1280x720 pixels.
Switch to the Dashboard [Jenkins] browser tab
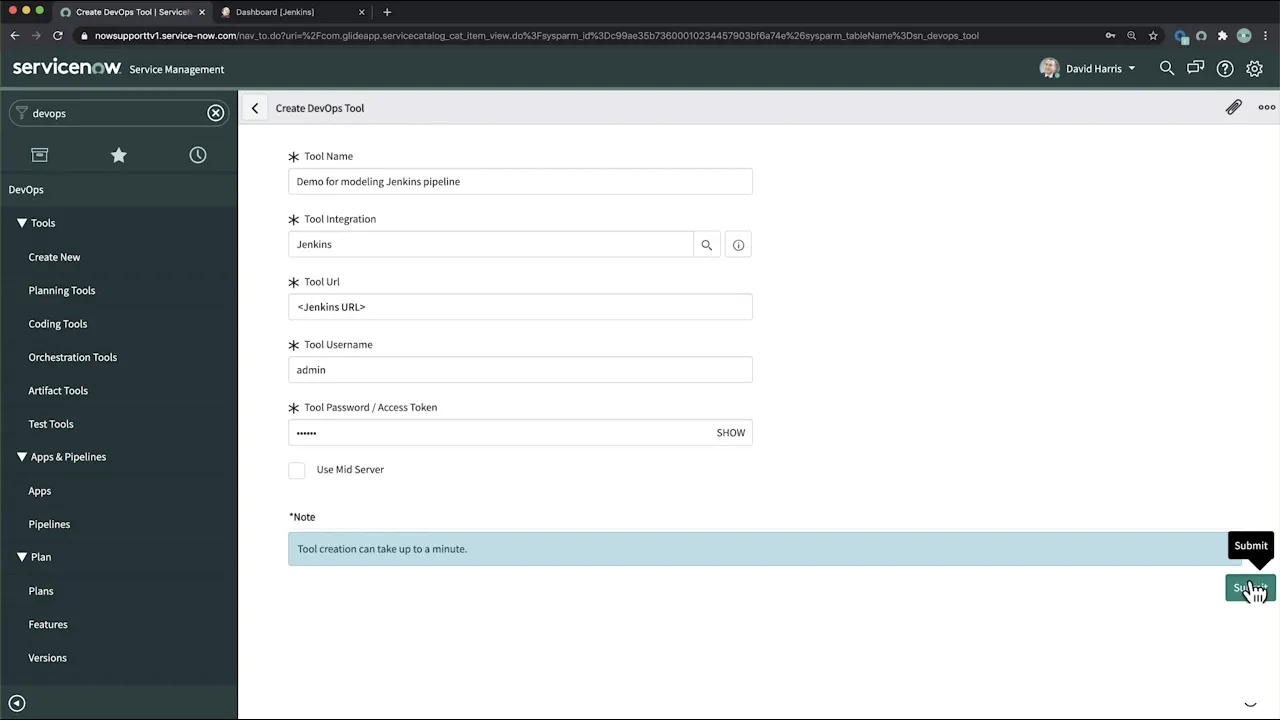click(274, 11)
